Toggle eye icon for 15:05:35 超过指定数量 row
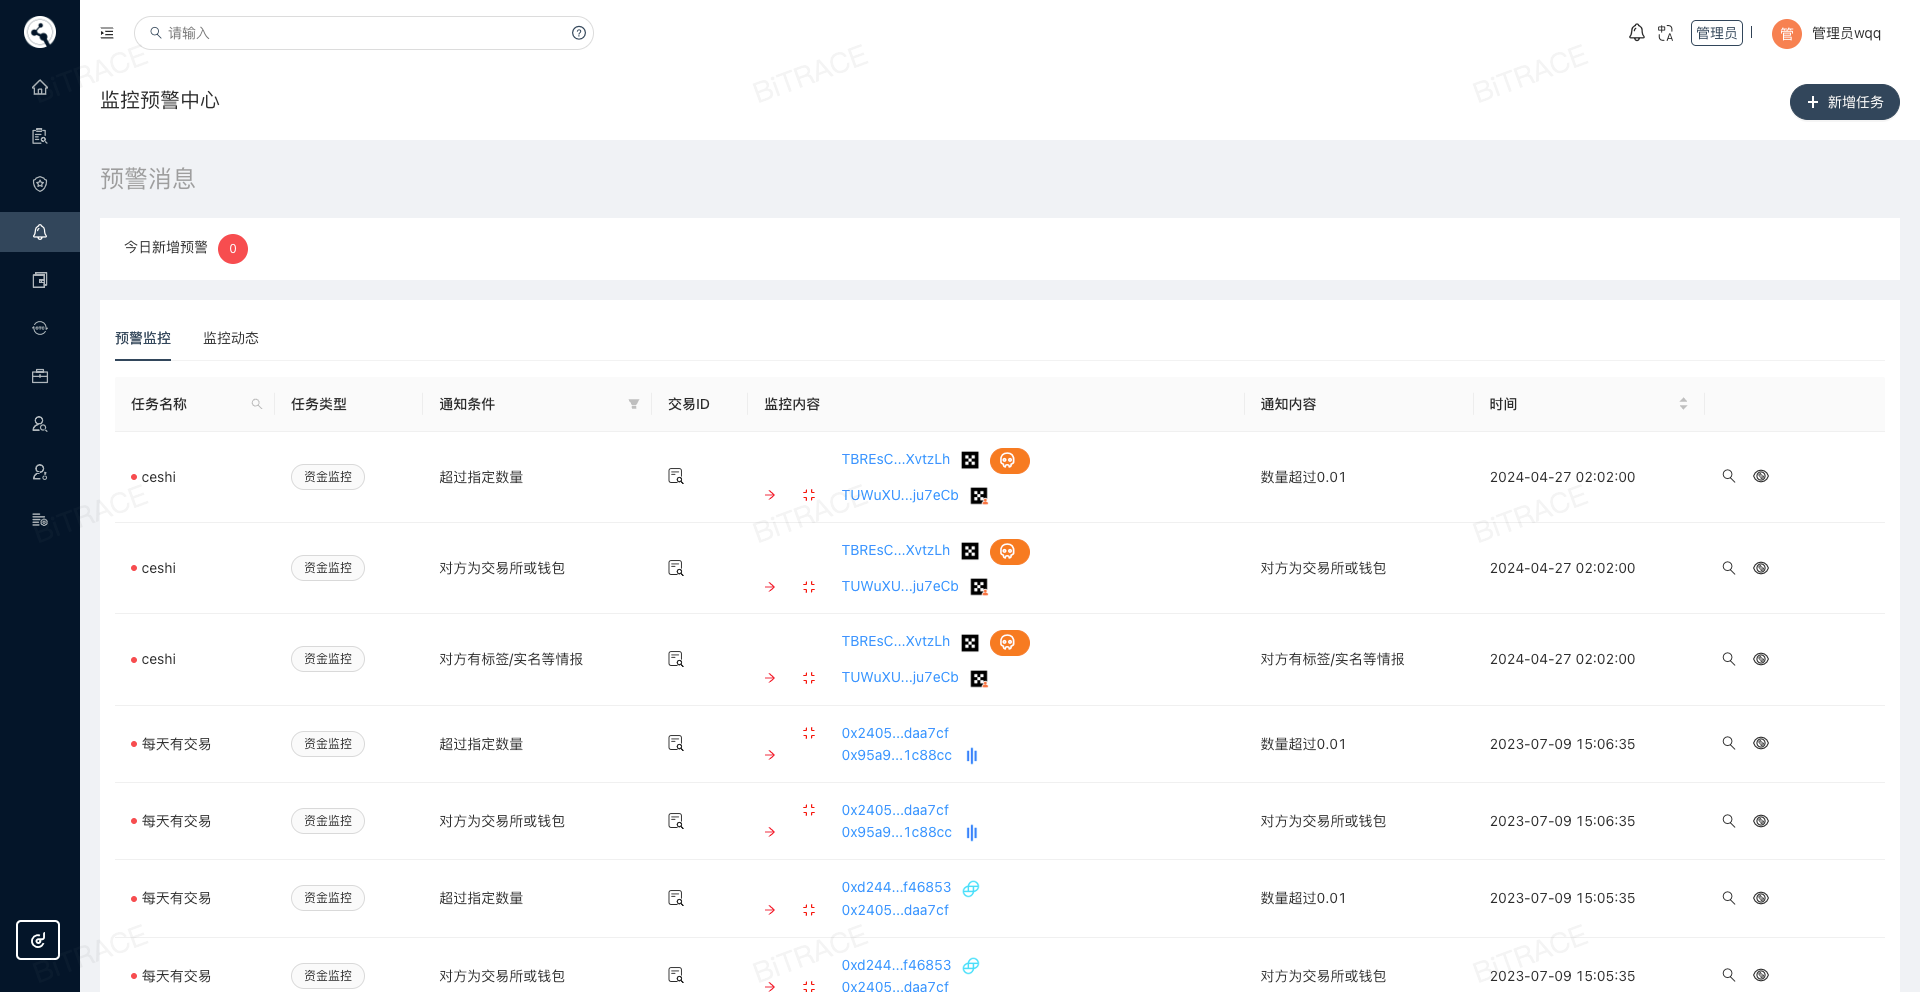 point(1761,898)
